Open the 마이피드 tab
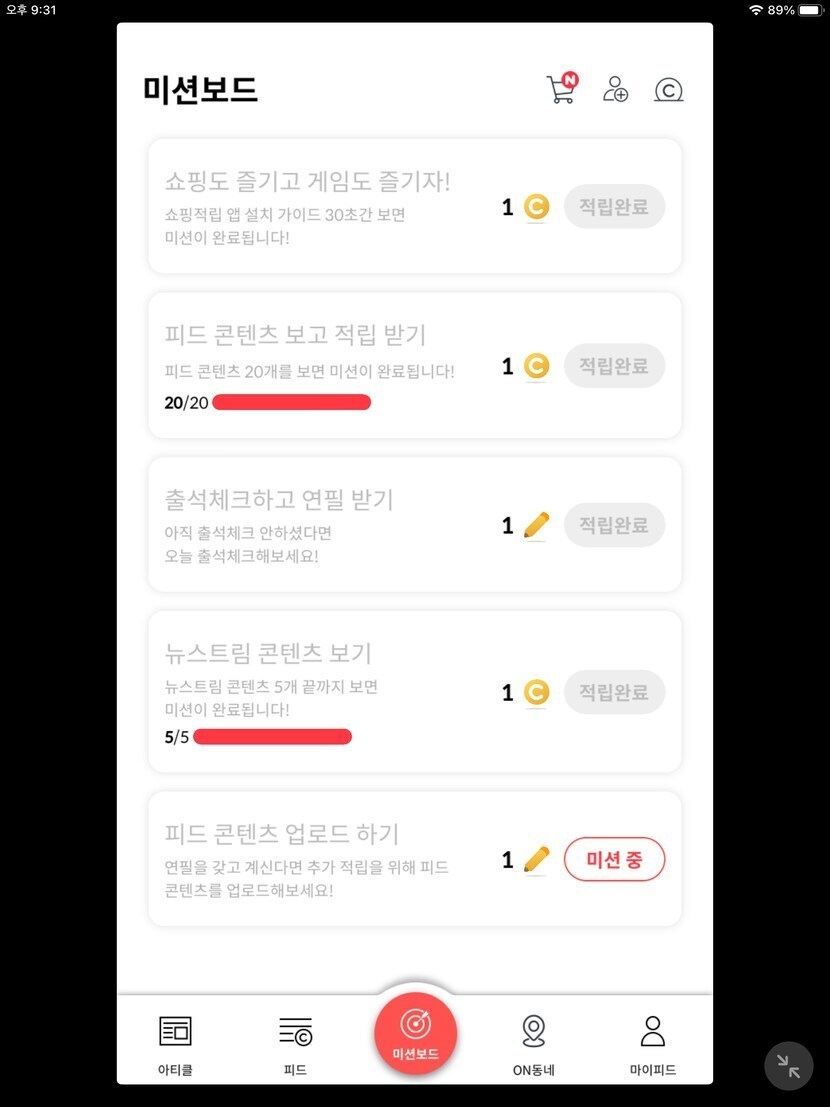The width and height of the screenshot is (830, 1107). coord(653,1043)
